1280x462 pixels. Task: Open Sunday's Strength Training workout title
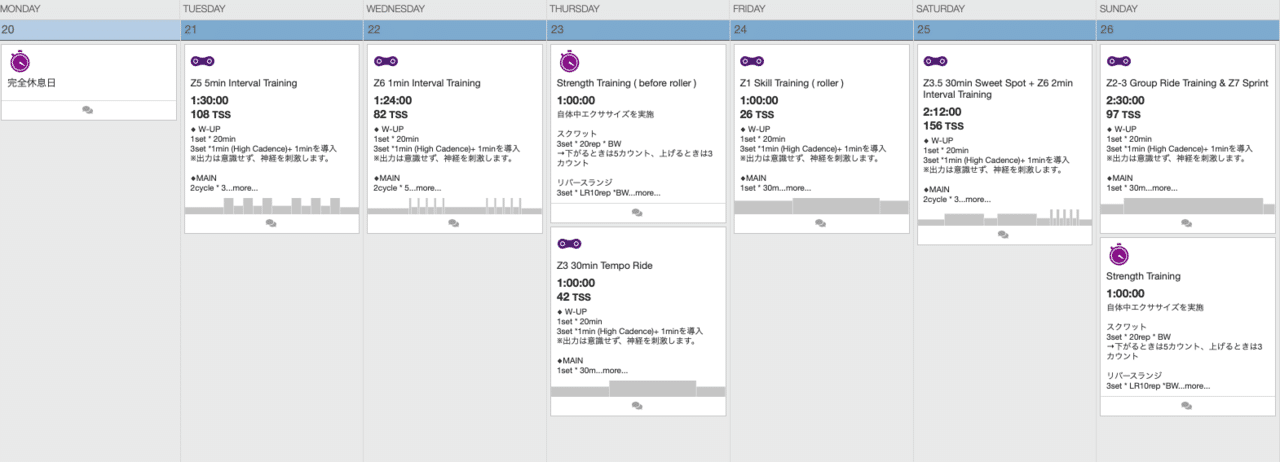(1143, 276)
